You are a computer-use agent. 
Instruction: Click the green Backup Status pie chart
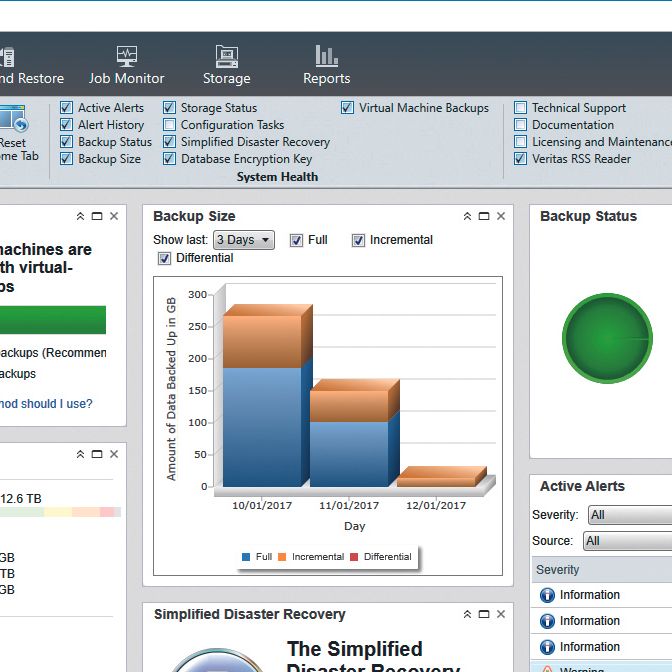pos(607,338)
